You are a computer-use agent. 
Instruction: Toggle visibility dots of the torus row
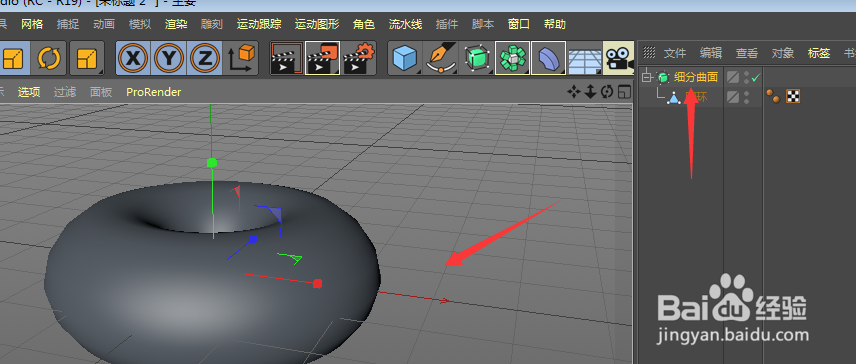click(746, 98)
